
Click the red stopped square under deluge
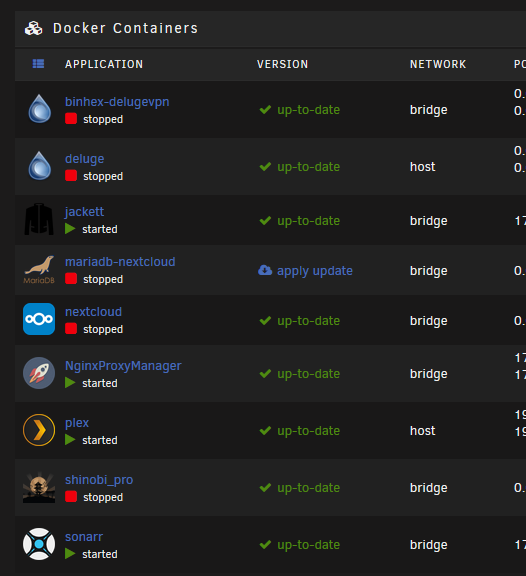point(71,176)
